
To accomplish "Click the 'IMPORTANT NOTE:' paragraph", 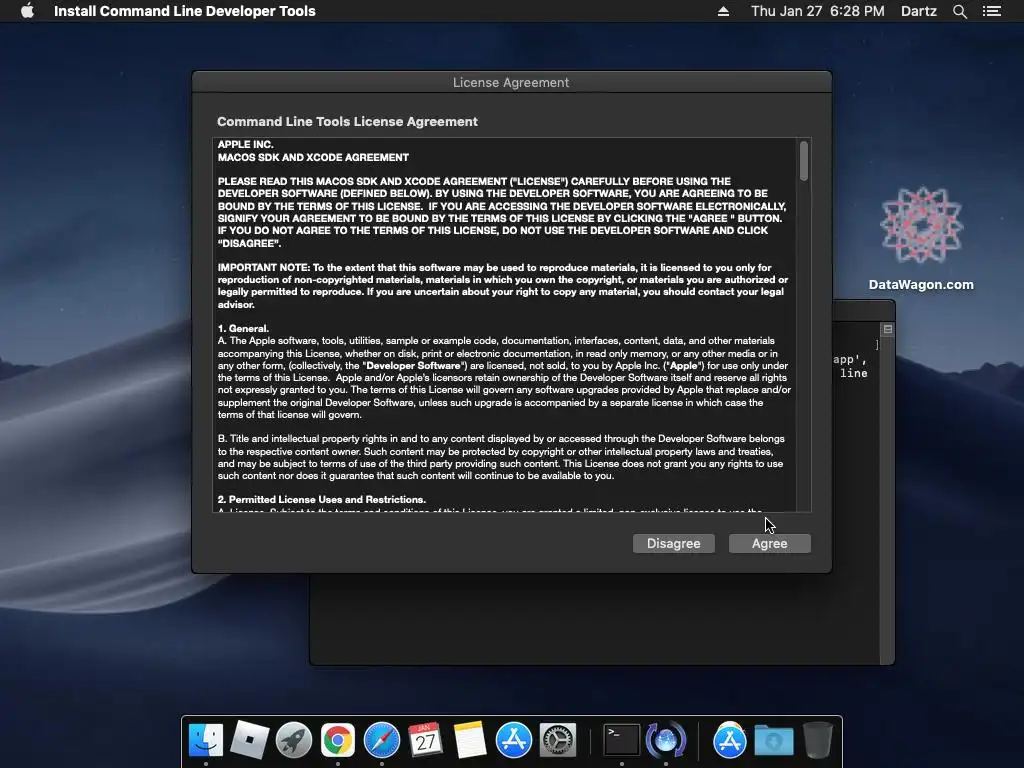I will pos(503,286).
